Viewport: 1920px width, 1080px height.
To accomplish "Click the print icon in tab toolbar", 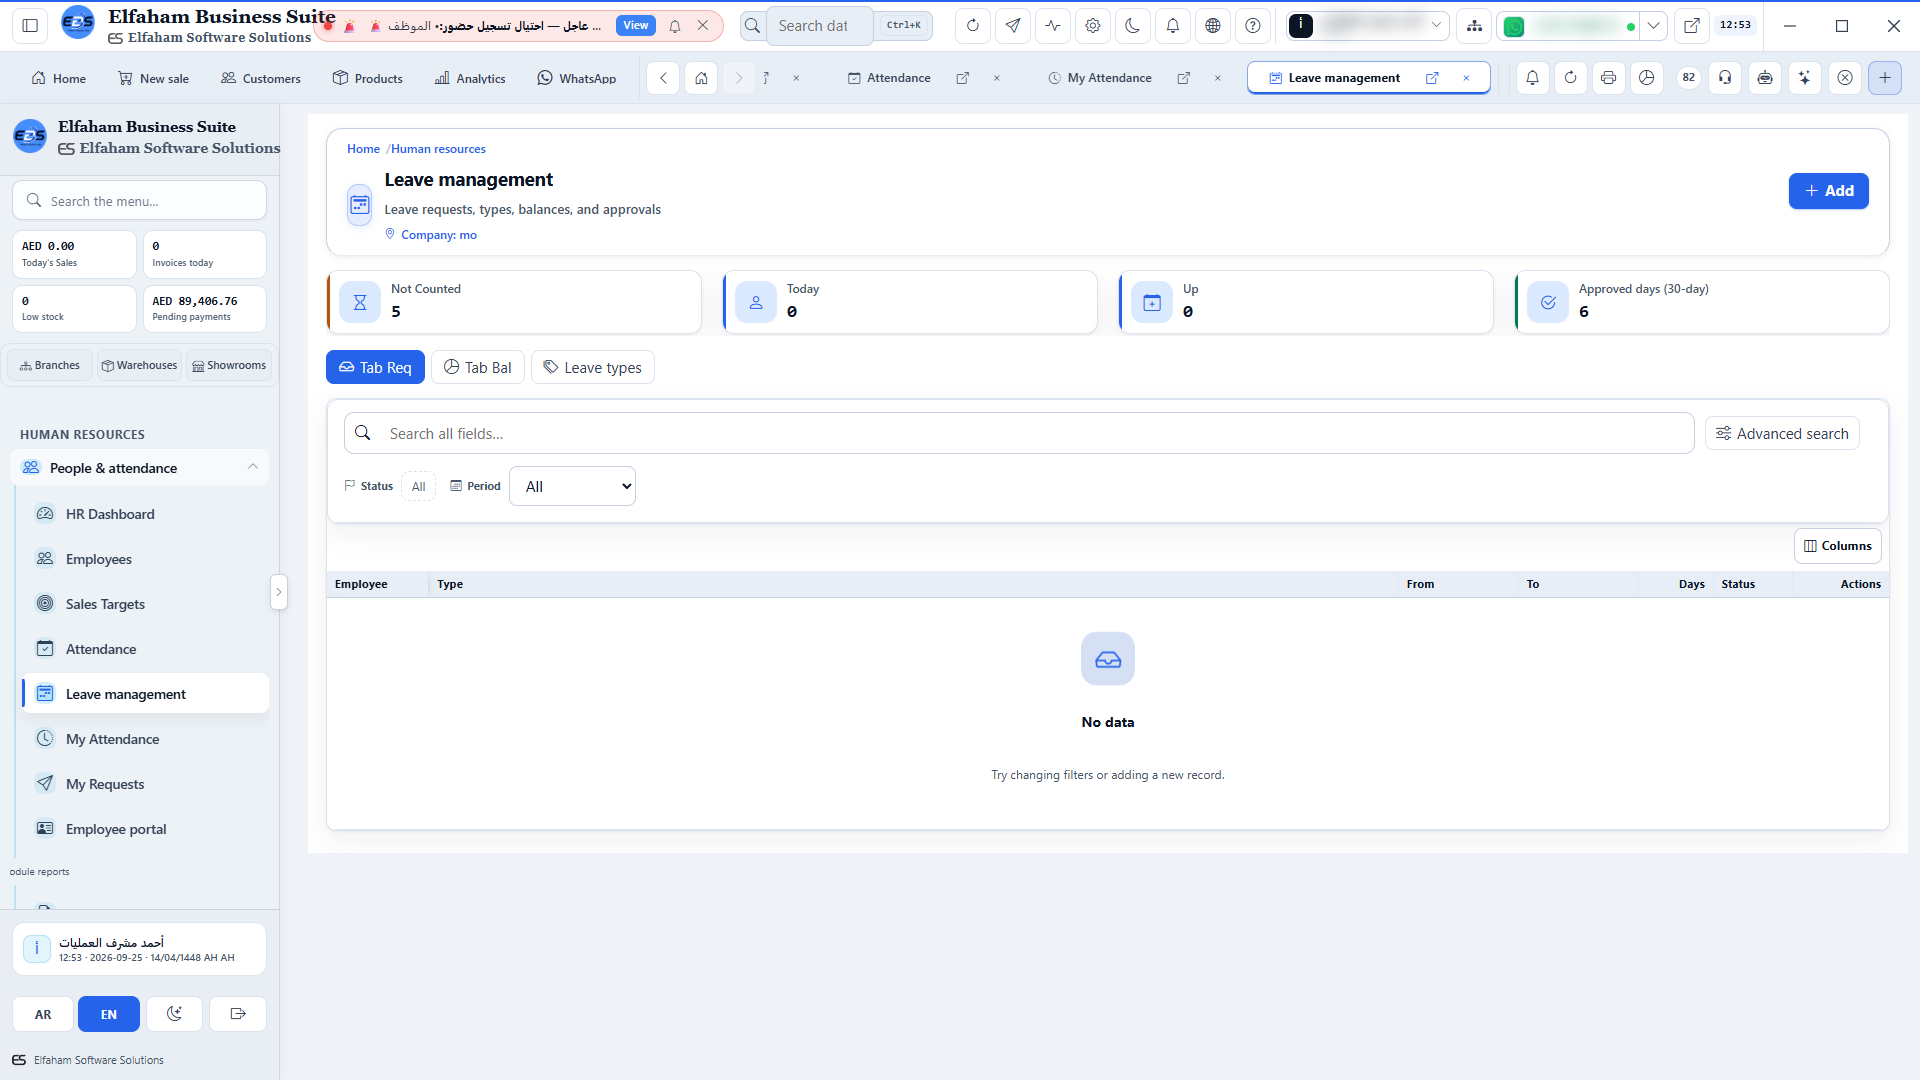I will click(x=1608, y=78).
